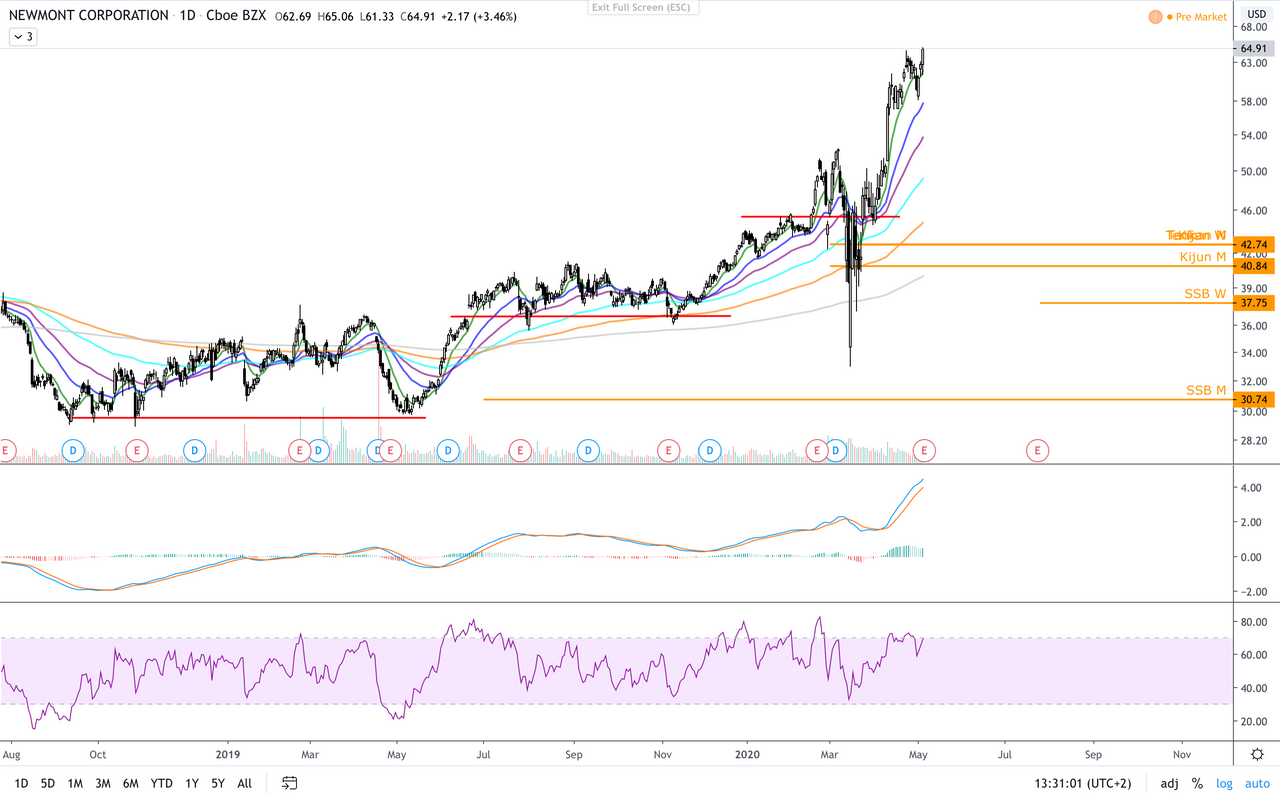This screenshot has height=800, width=1280.
Task: Click the SSB M 30.74 price label
Action: (1254, 399)
